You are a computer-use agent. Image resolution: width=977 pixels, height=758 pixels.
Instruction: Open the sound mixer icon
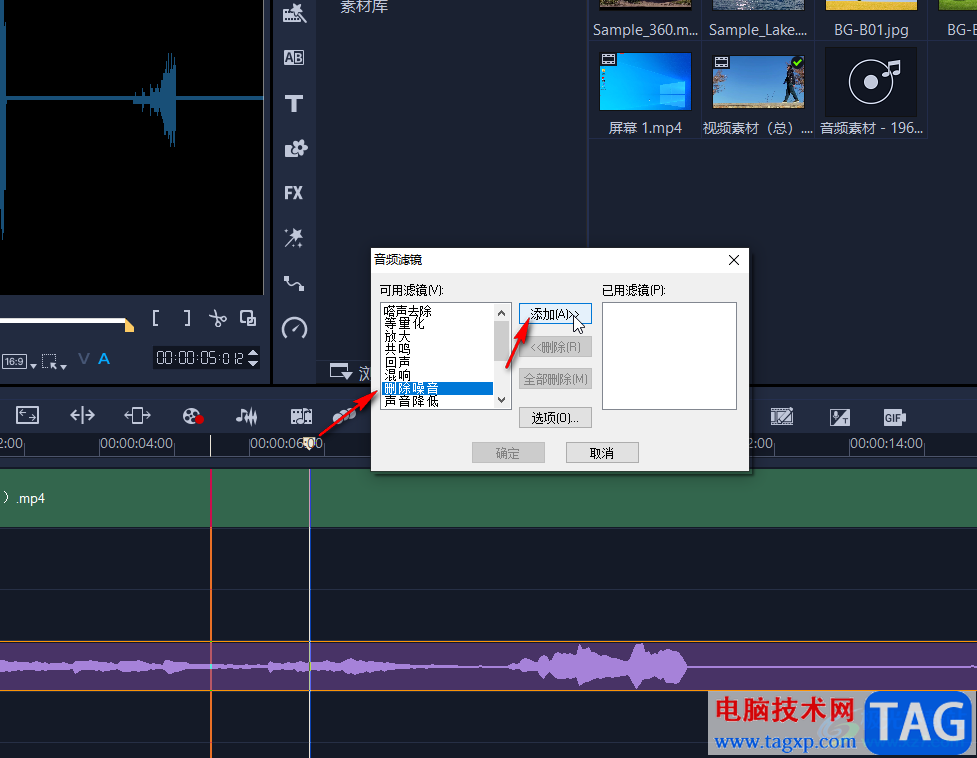point(247,416)
